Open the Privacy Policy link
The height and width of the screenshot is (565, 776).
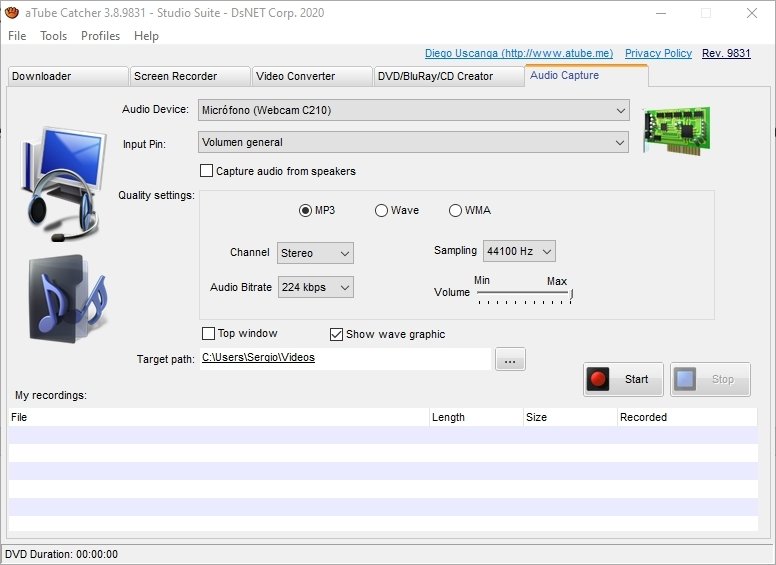click(658, 53)
